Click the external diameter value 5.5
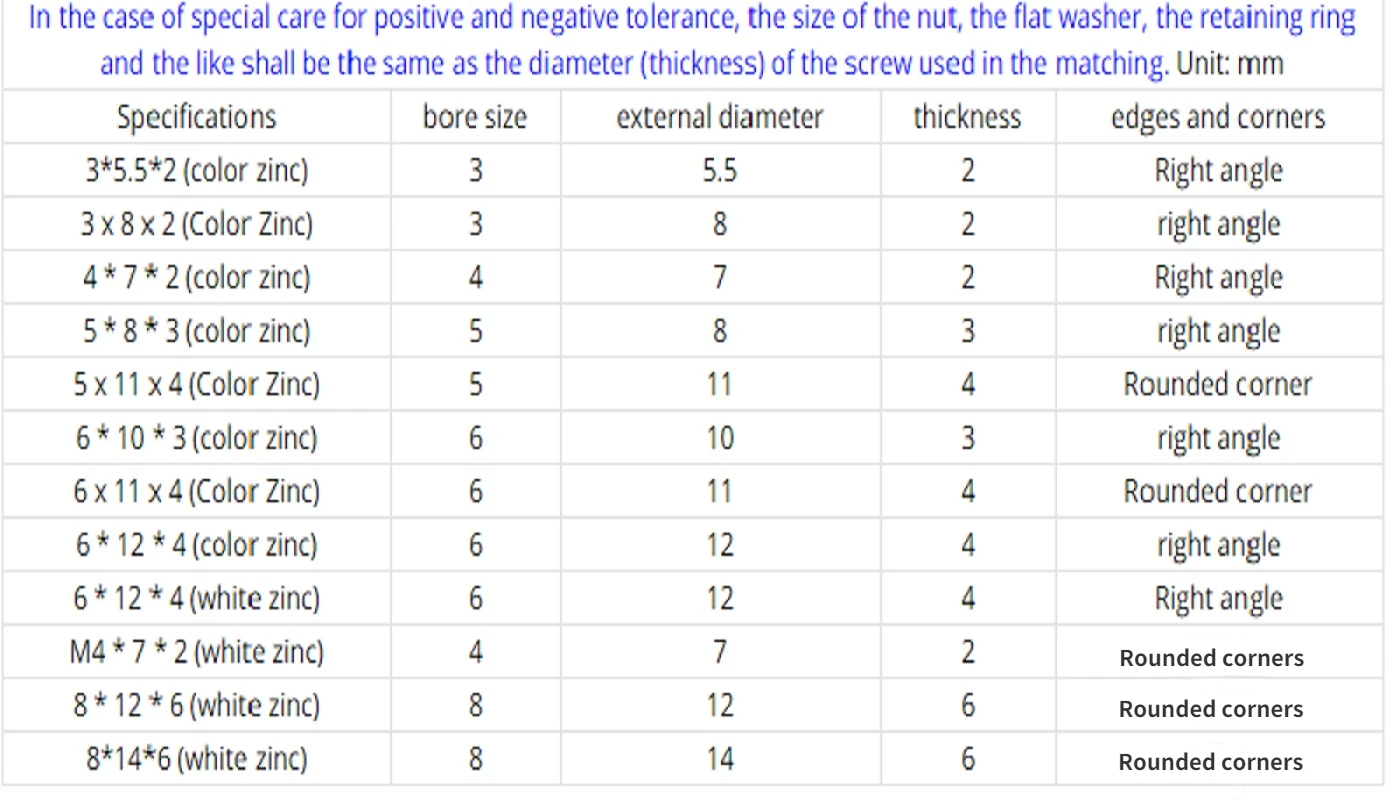This screenshot has width=1400, height=800. pyautogui.click(x=719, y=170)
